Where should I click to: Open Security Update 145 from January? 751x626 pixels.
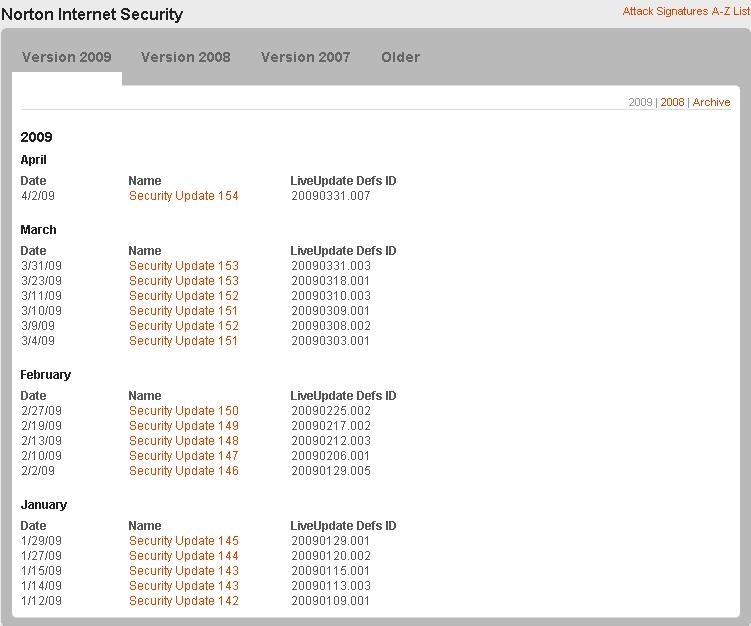[x=184, y=541]
